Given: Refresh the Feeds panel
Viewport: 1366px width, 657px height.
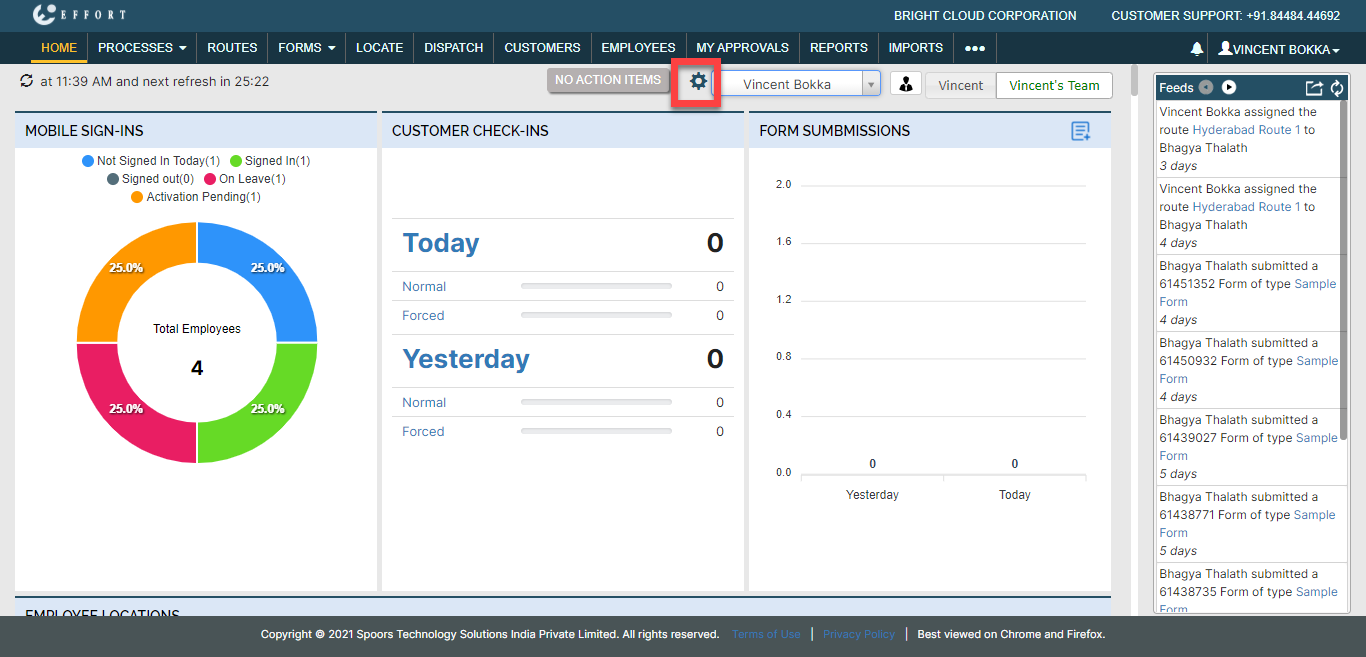Looking at the screenshot, I should [x=1336, y=88].
